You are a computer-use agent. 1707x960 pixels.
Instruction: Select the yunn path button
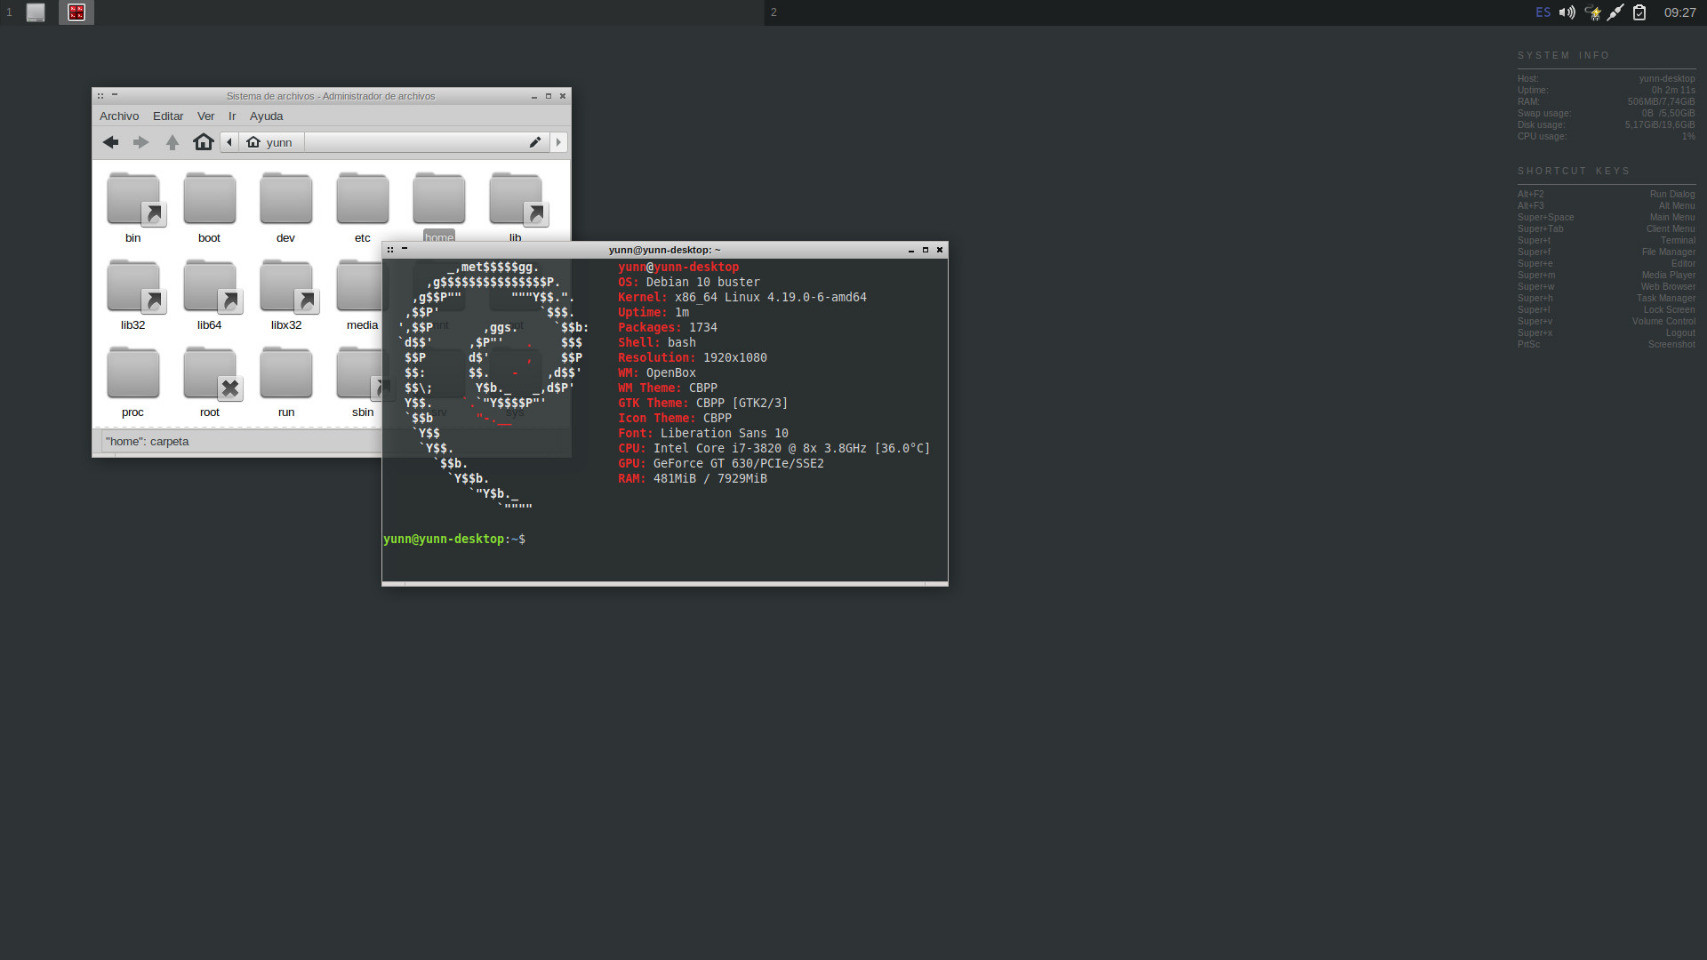270,142
